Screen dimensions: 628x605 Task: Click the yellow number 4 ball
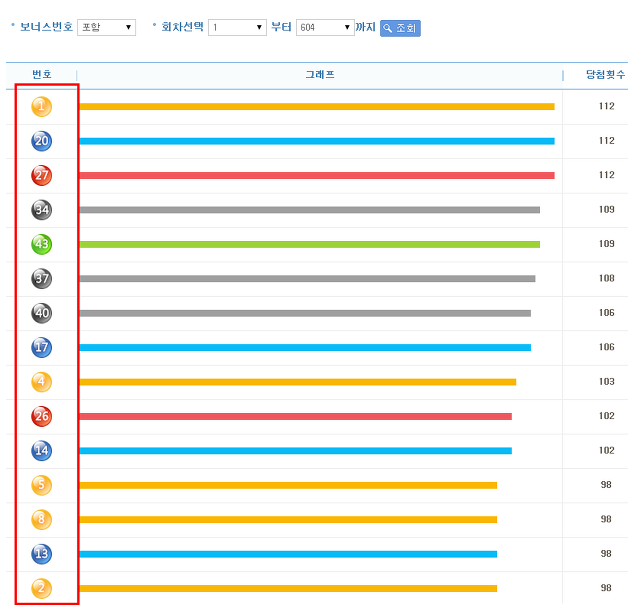pyautogui.click(x=42, y=382)
